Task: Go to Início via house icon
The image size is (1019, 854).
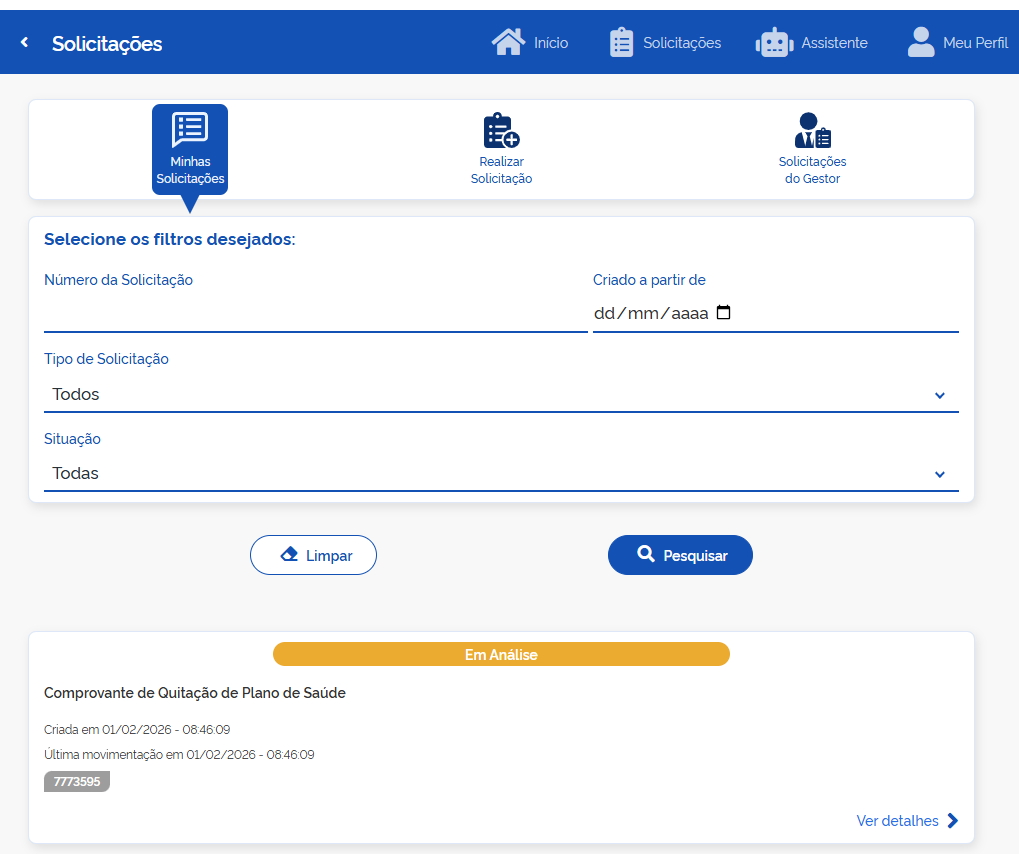Action: (508, 42)
